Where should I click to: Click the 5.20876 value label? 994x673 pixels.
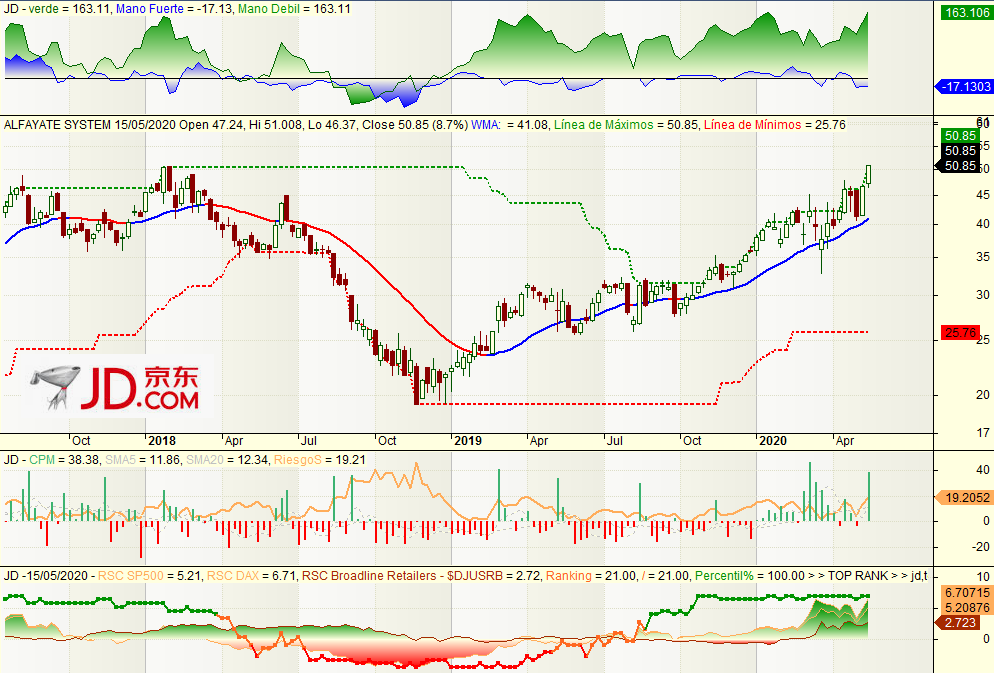pos(967,608)
